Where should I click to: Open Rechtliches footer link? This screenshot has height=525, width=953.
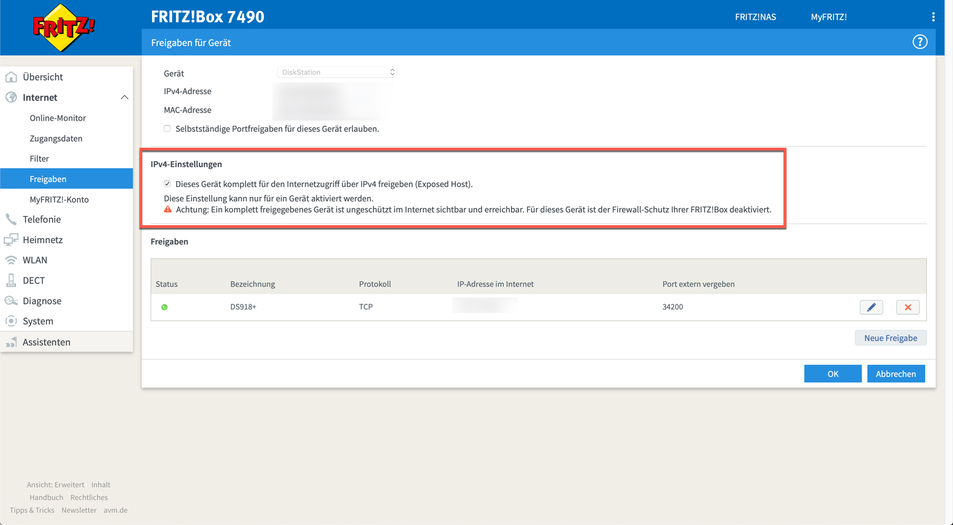point(89,498)
